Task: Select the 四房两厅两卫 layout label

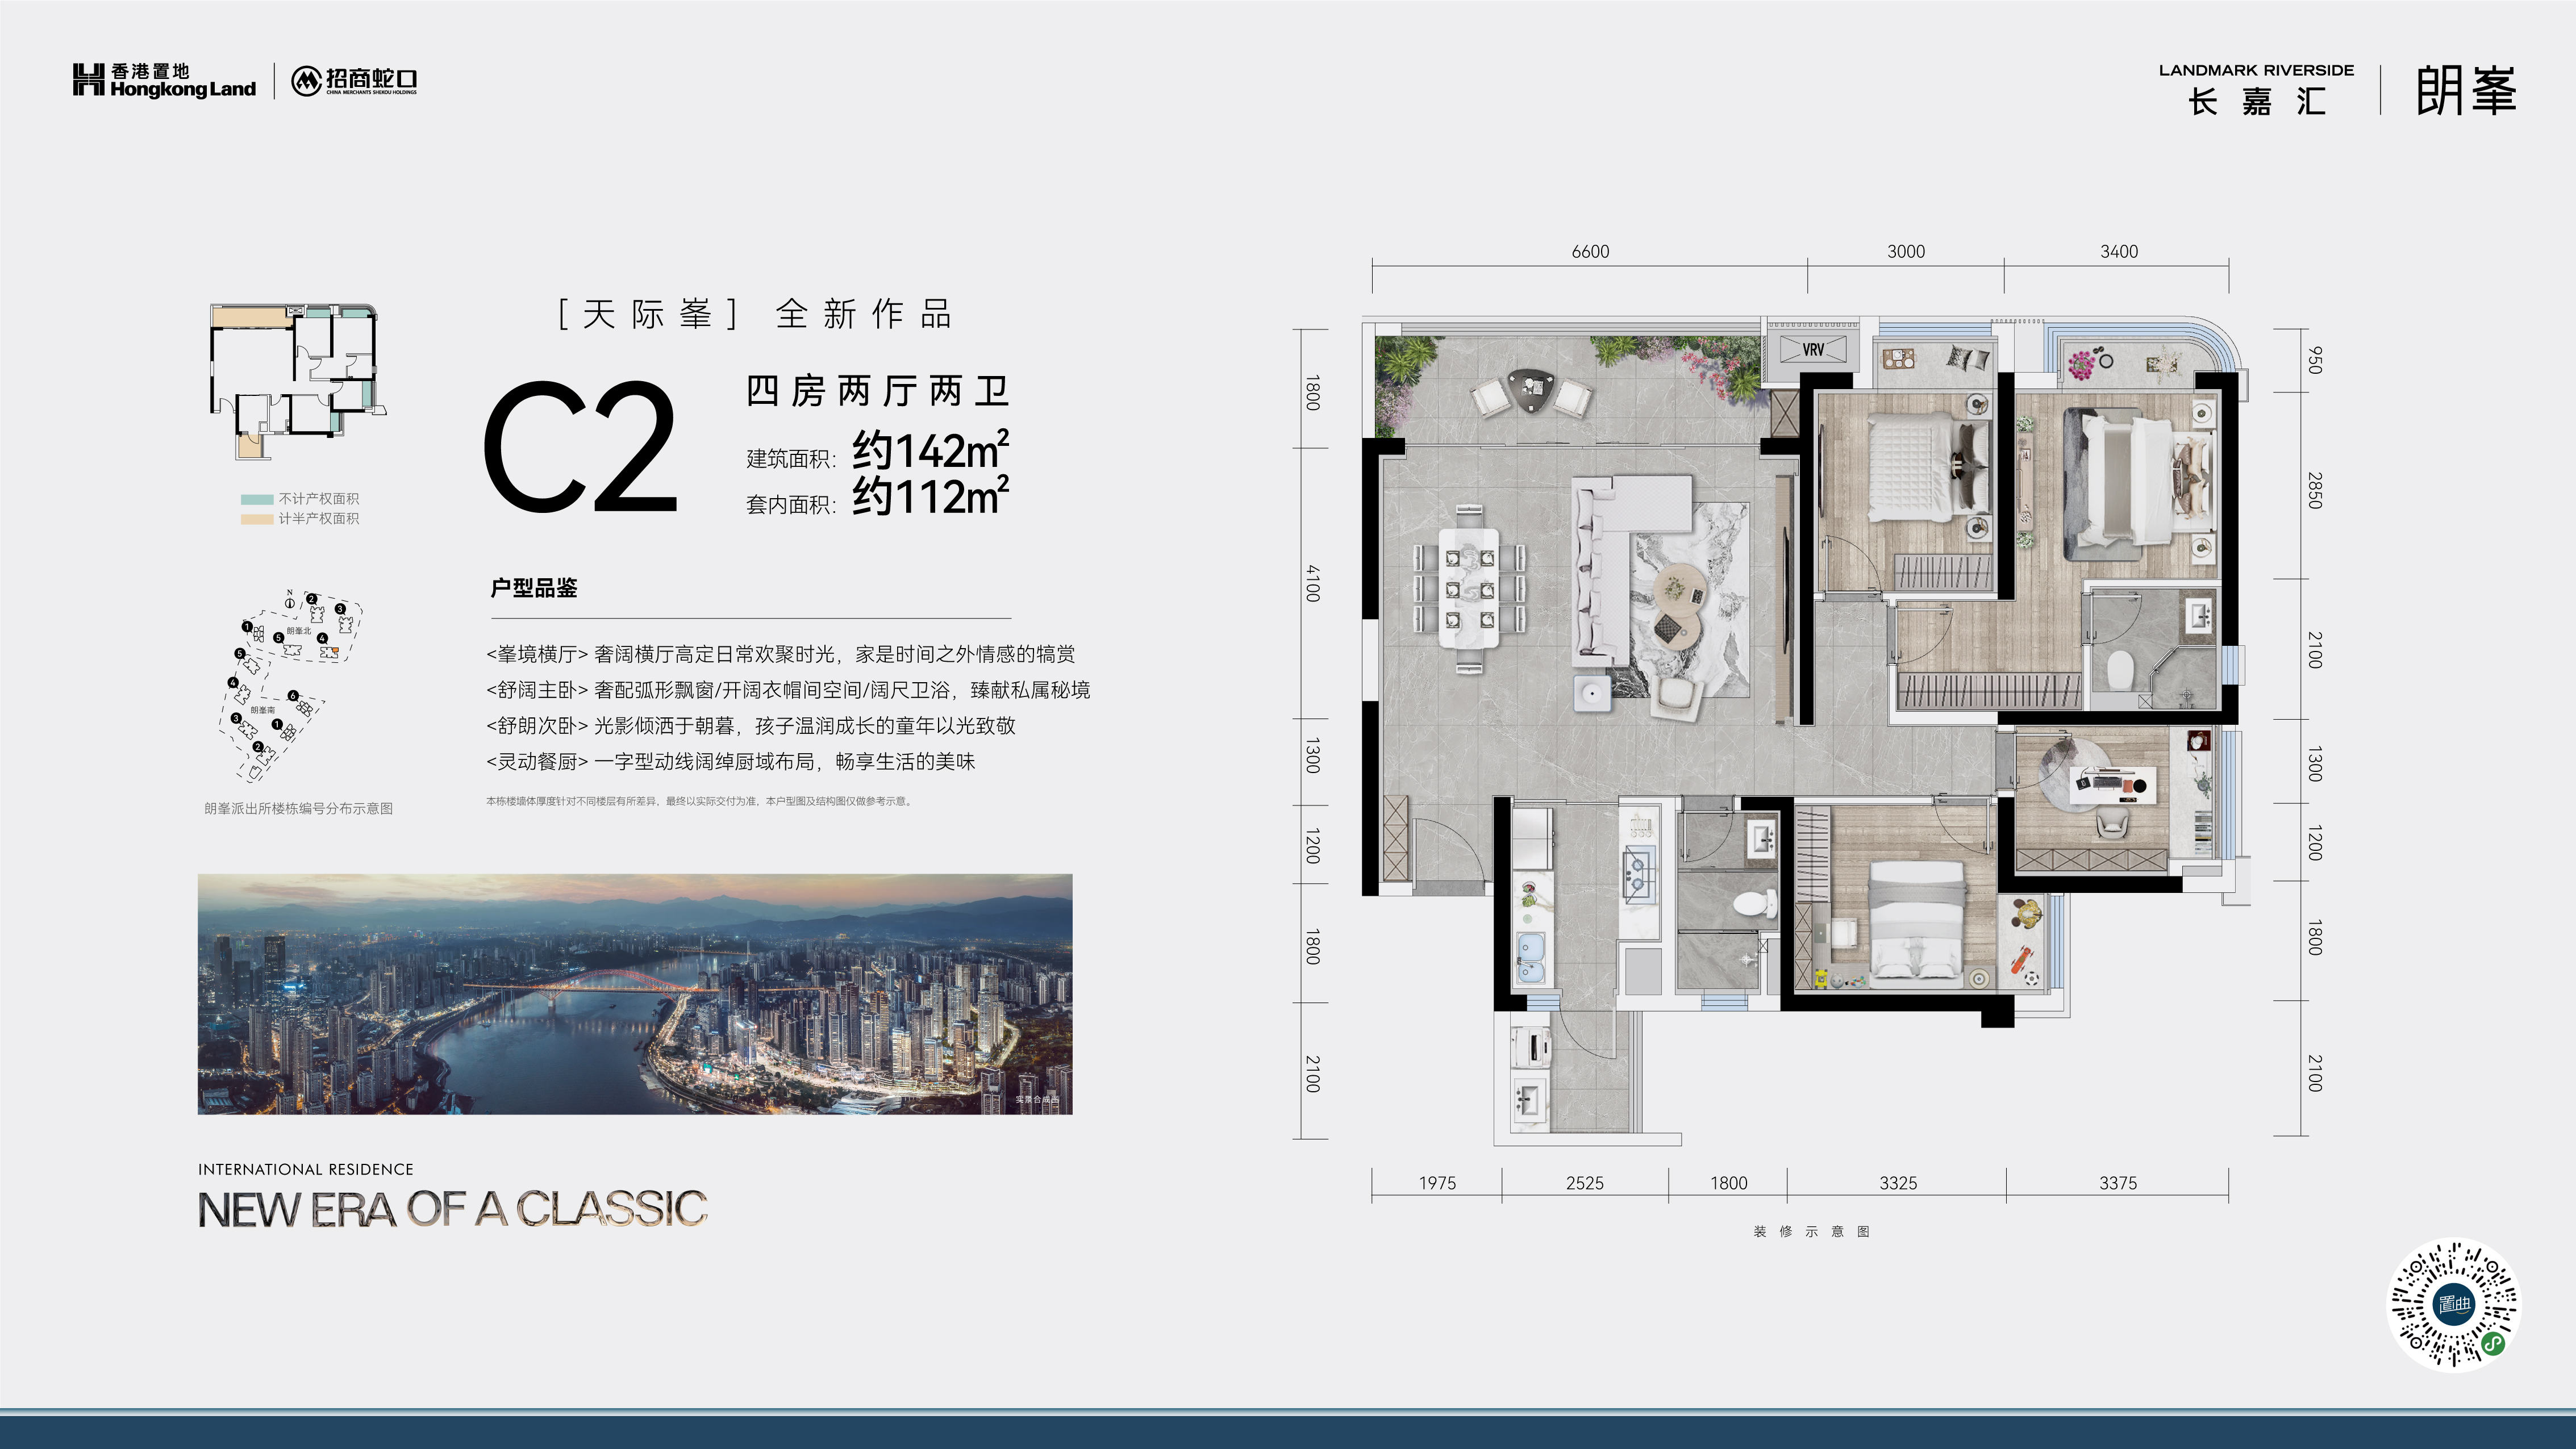Action: (877, 391)
